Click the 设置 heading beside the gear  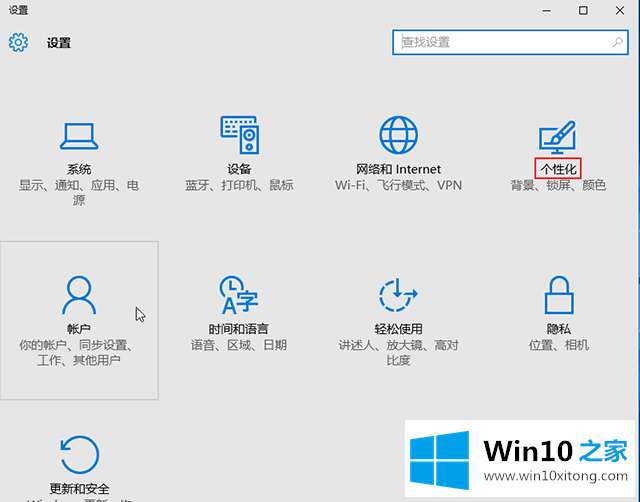pyautogui.click(x=59, y=43)
